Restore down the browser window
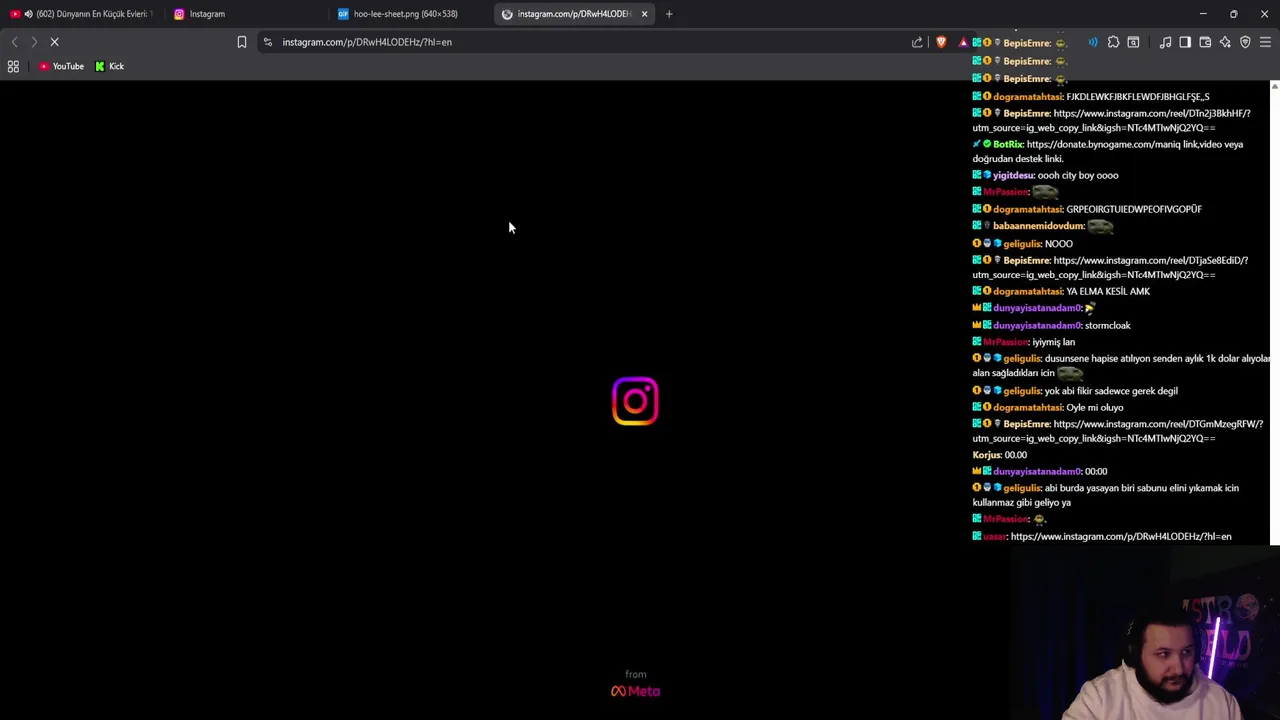1280x720 pixels. (x=1233, y=14)
